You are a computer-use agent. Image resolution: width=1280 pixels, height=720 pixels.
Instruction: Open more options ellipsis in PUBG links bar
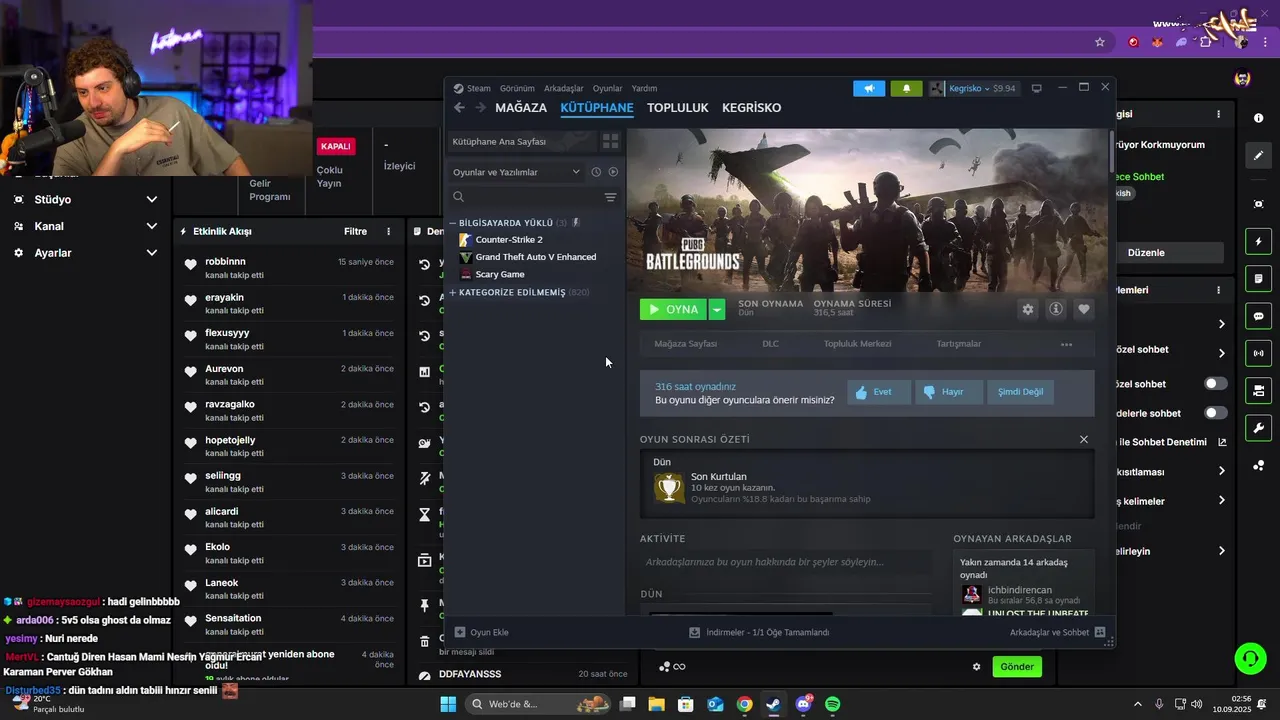pos(1066,344)
